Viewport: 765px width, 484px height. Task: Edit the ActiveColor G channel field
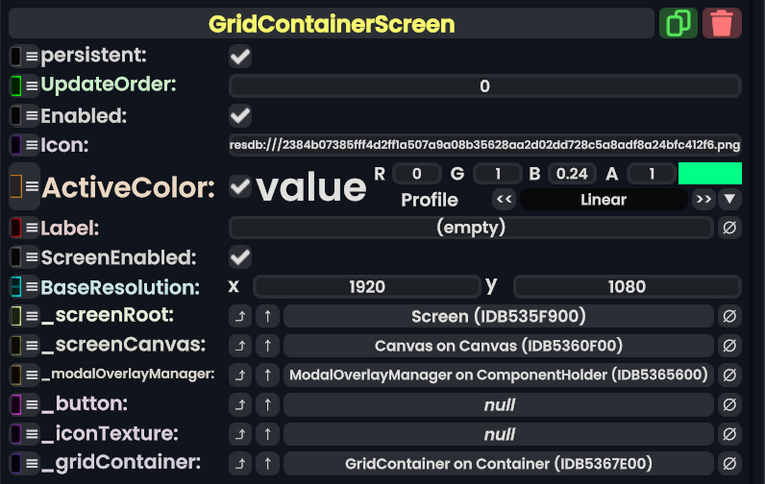(498, 173)
